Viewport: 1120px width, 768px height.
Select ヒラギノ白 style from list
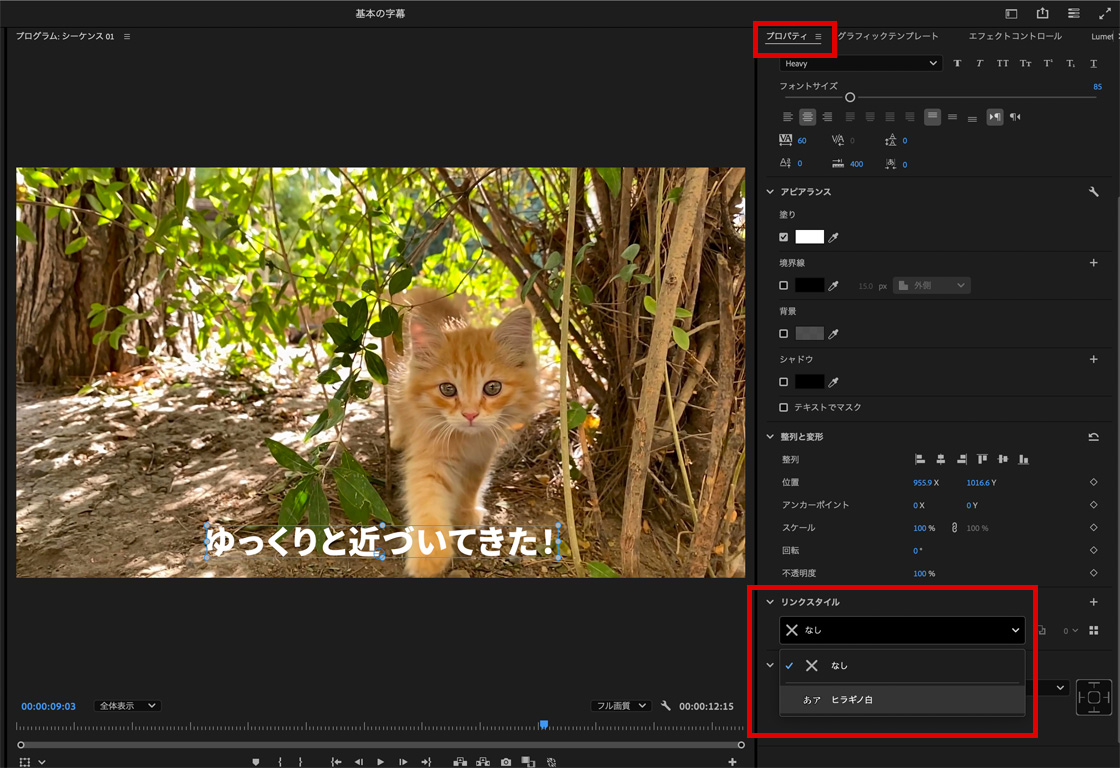902,700
